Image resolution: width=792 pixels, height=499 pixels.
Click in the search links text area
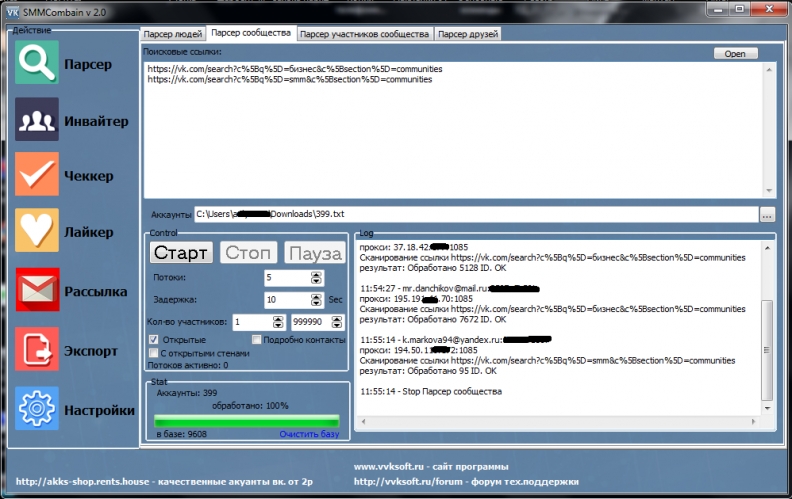click(454, 130)
